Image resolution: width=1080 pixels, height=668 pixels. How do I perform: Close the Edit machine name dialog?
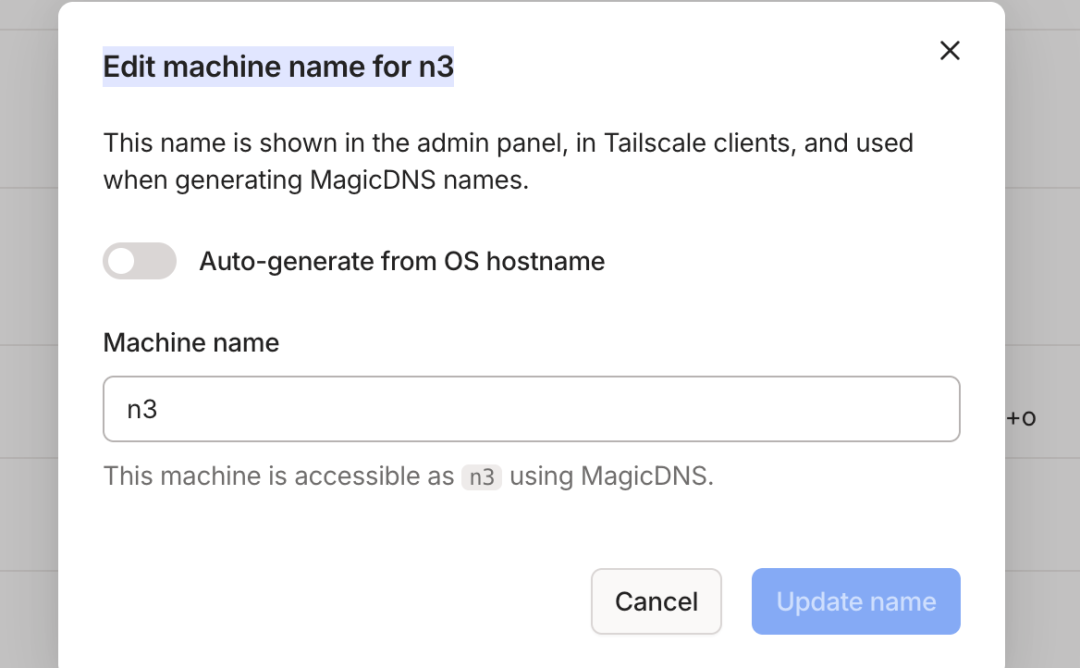coord(949,51)
